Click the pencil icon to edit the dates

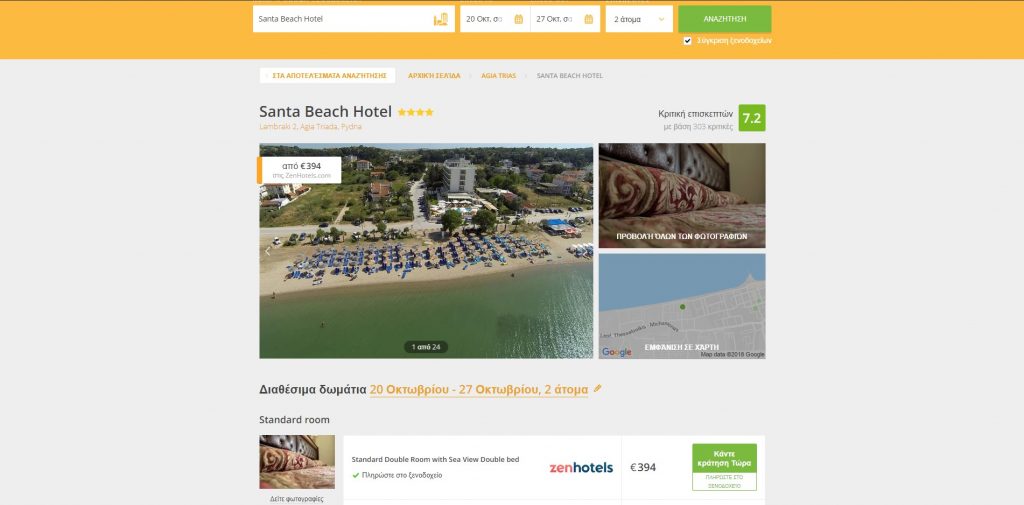[x=597, y=389]
